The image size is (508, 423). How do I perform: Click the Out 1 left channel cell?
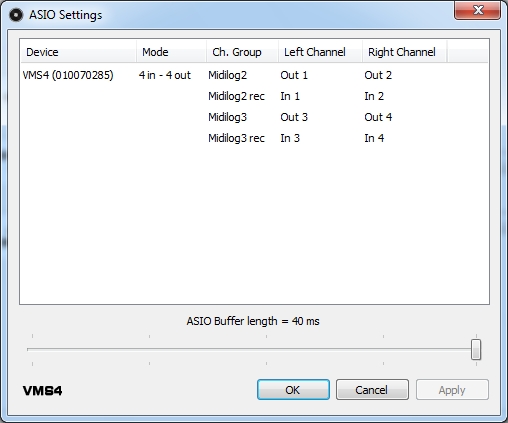click(x=294, y=75)
